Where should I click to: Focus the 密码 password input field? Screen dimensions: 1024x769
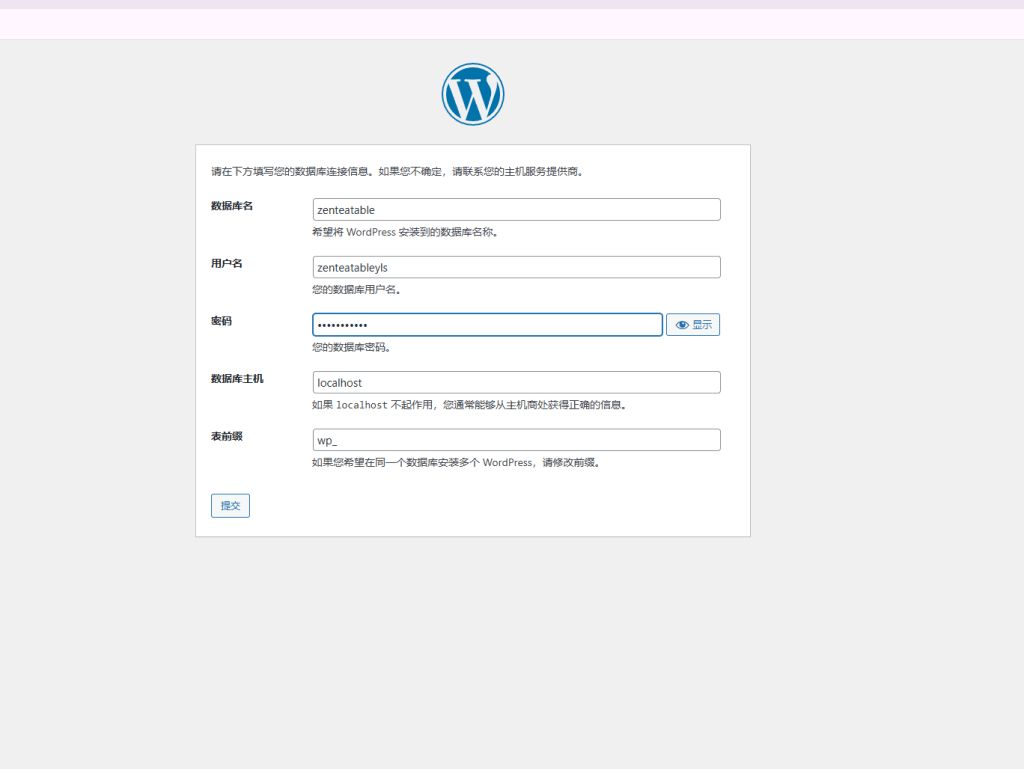[487, 324]
